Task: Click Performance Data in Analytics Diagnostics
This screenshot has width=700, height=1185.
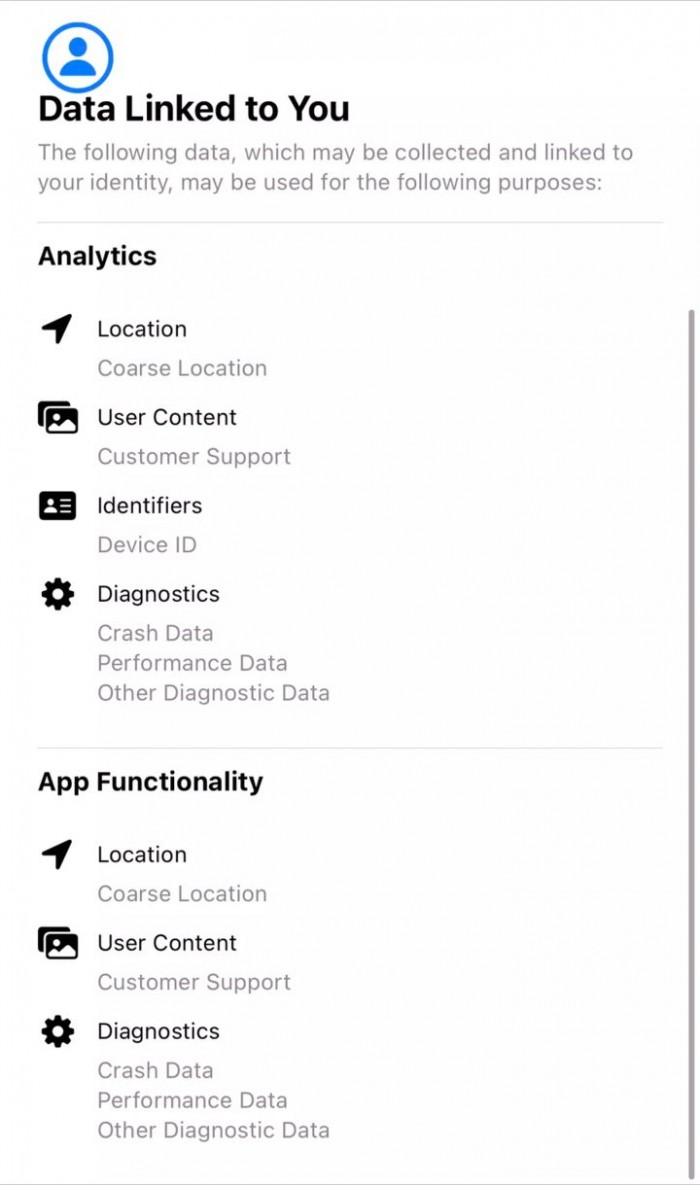Action: point(192,663)
